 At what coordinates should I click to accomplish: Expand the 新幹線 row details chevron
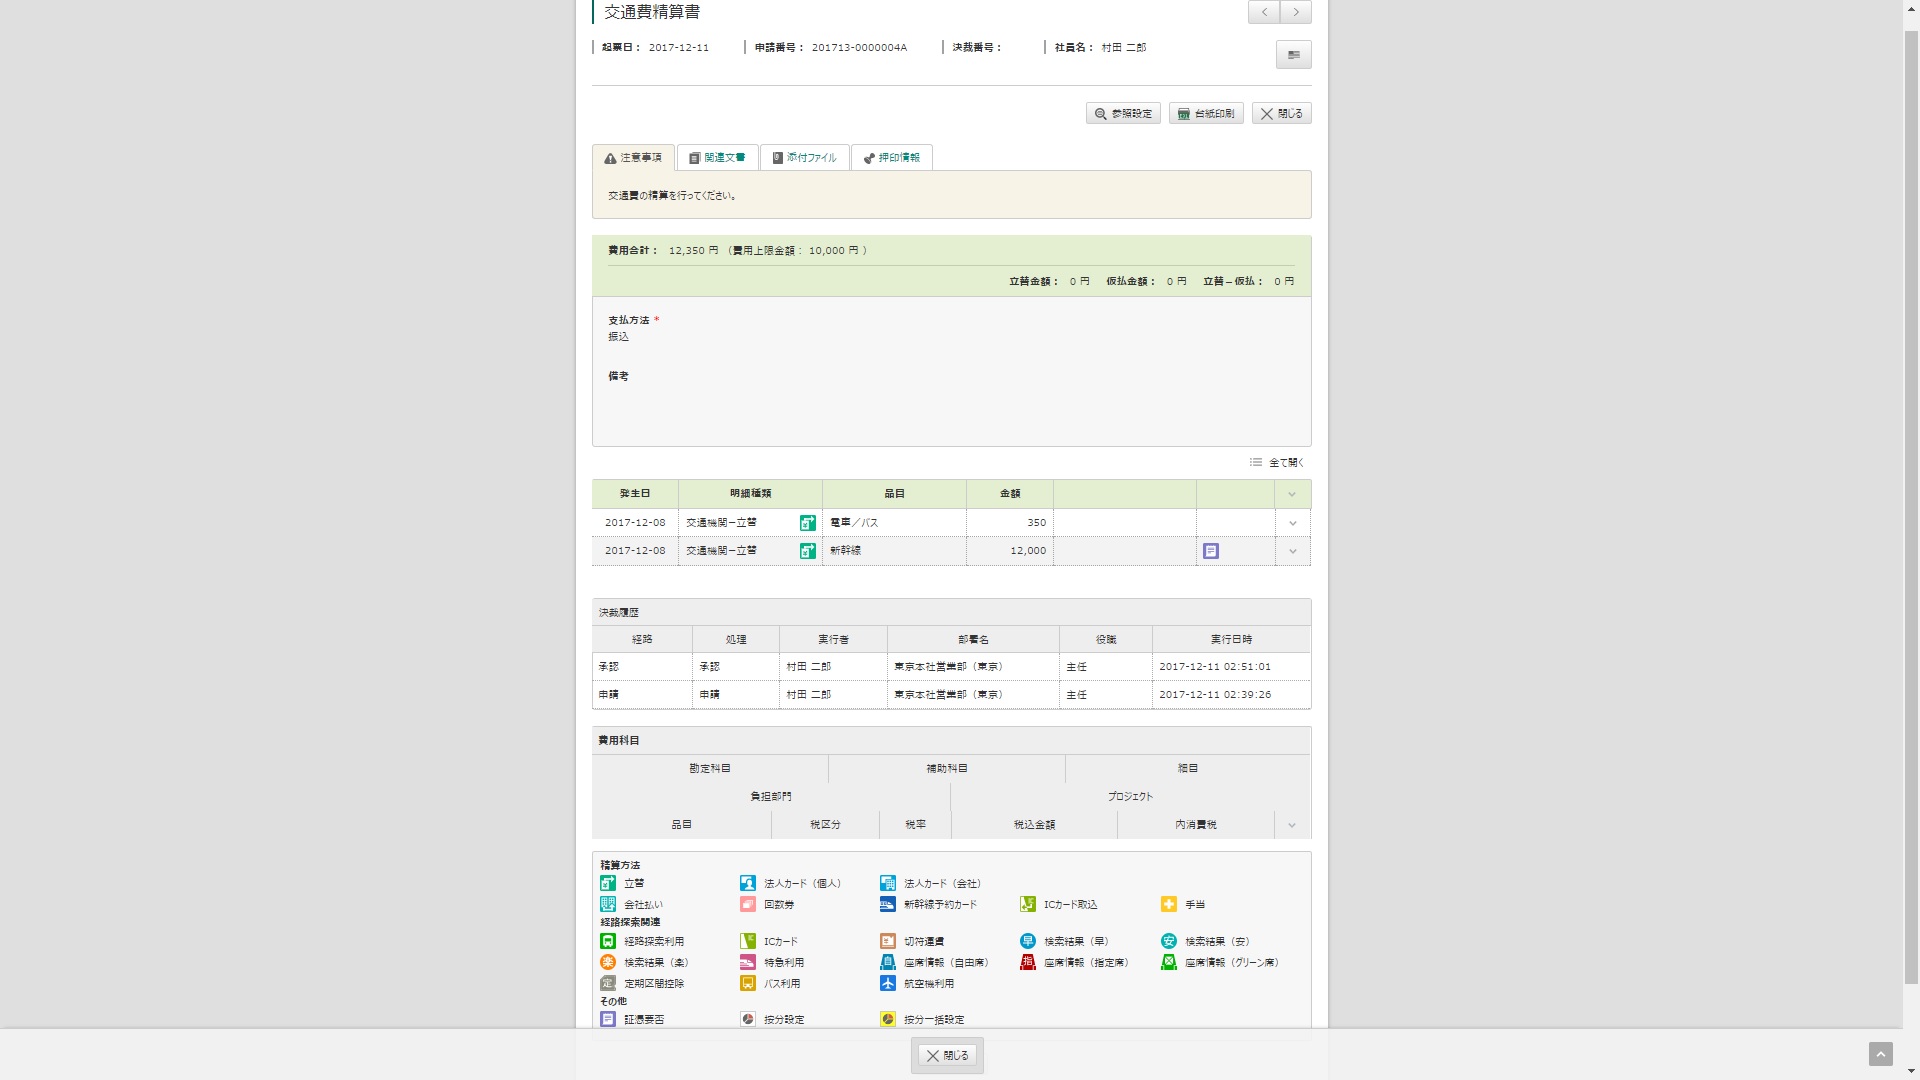[x=1292, y=551]
